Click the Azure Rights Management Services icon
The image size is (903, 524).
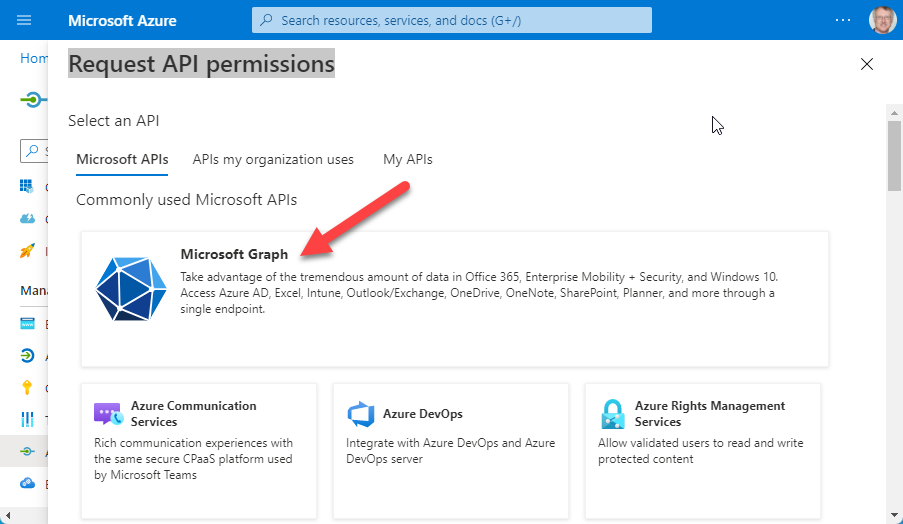click(612, 414)
